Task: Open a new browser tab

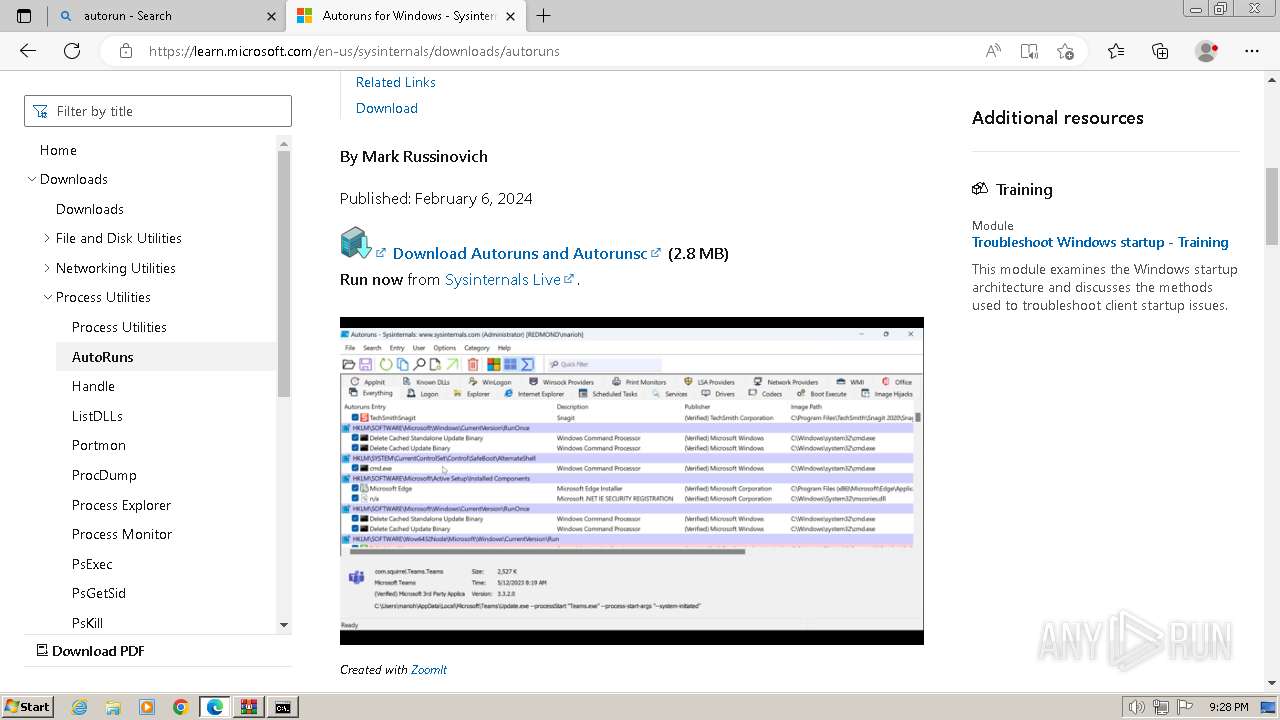Action: 543,16
